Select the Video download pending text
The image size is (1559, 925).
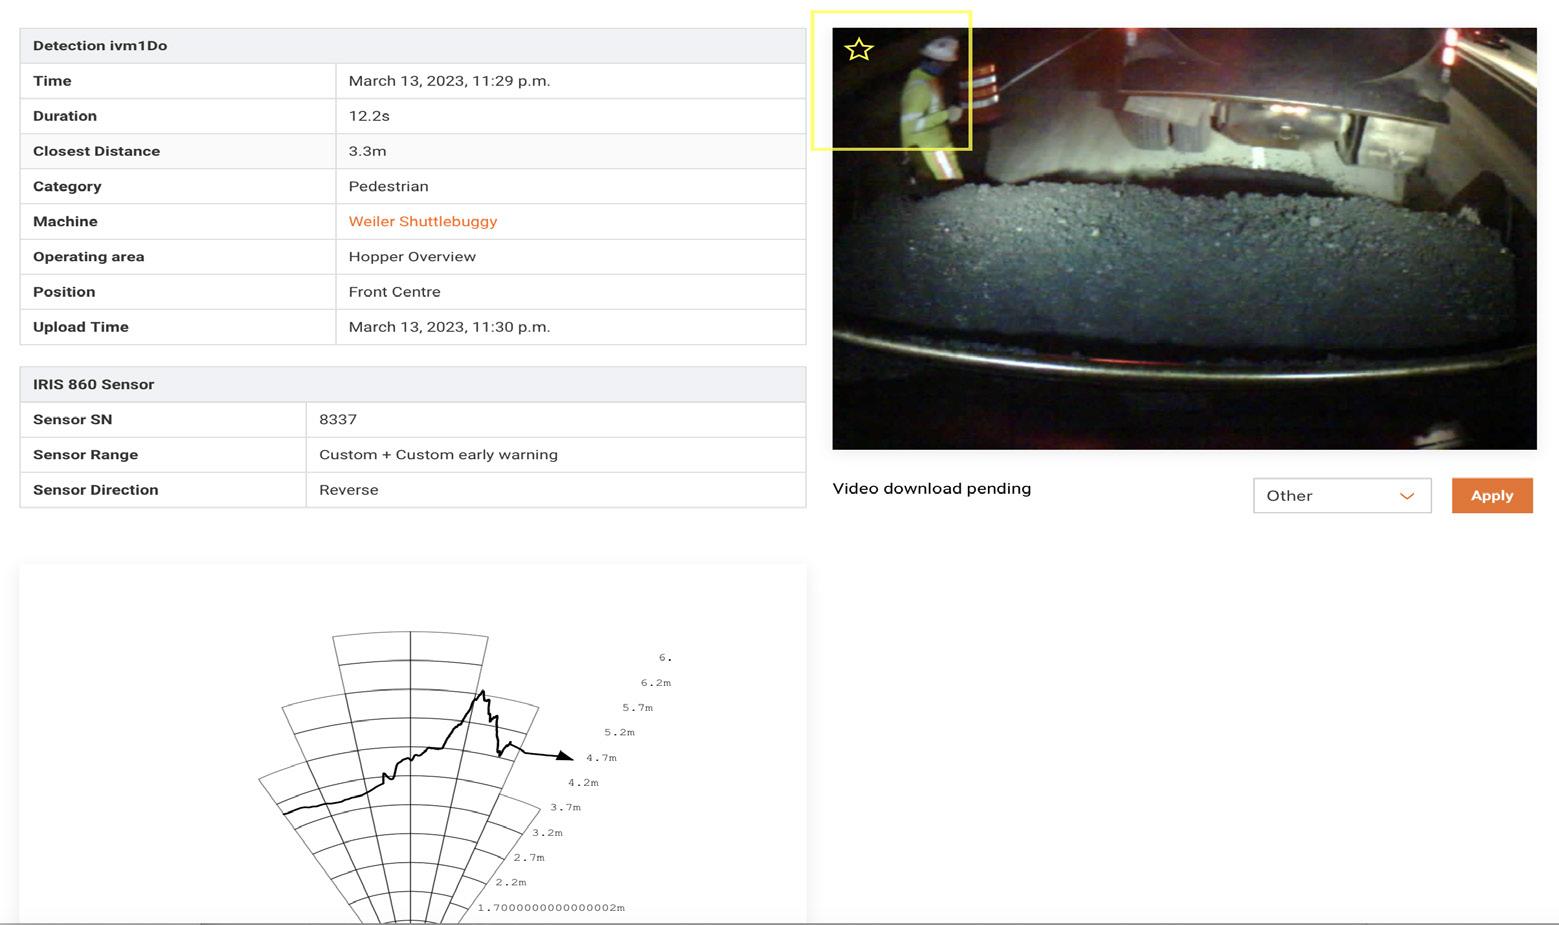932,489
